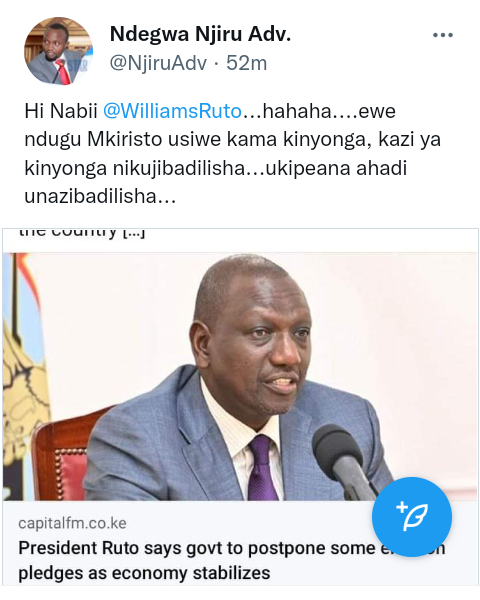Click the microphone in the preview image
The width and height of the screenshot is (480, 600).
(x=346, y=461)
